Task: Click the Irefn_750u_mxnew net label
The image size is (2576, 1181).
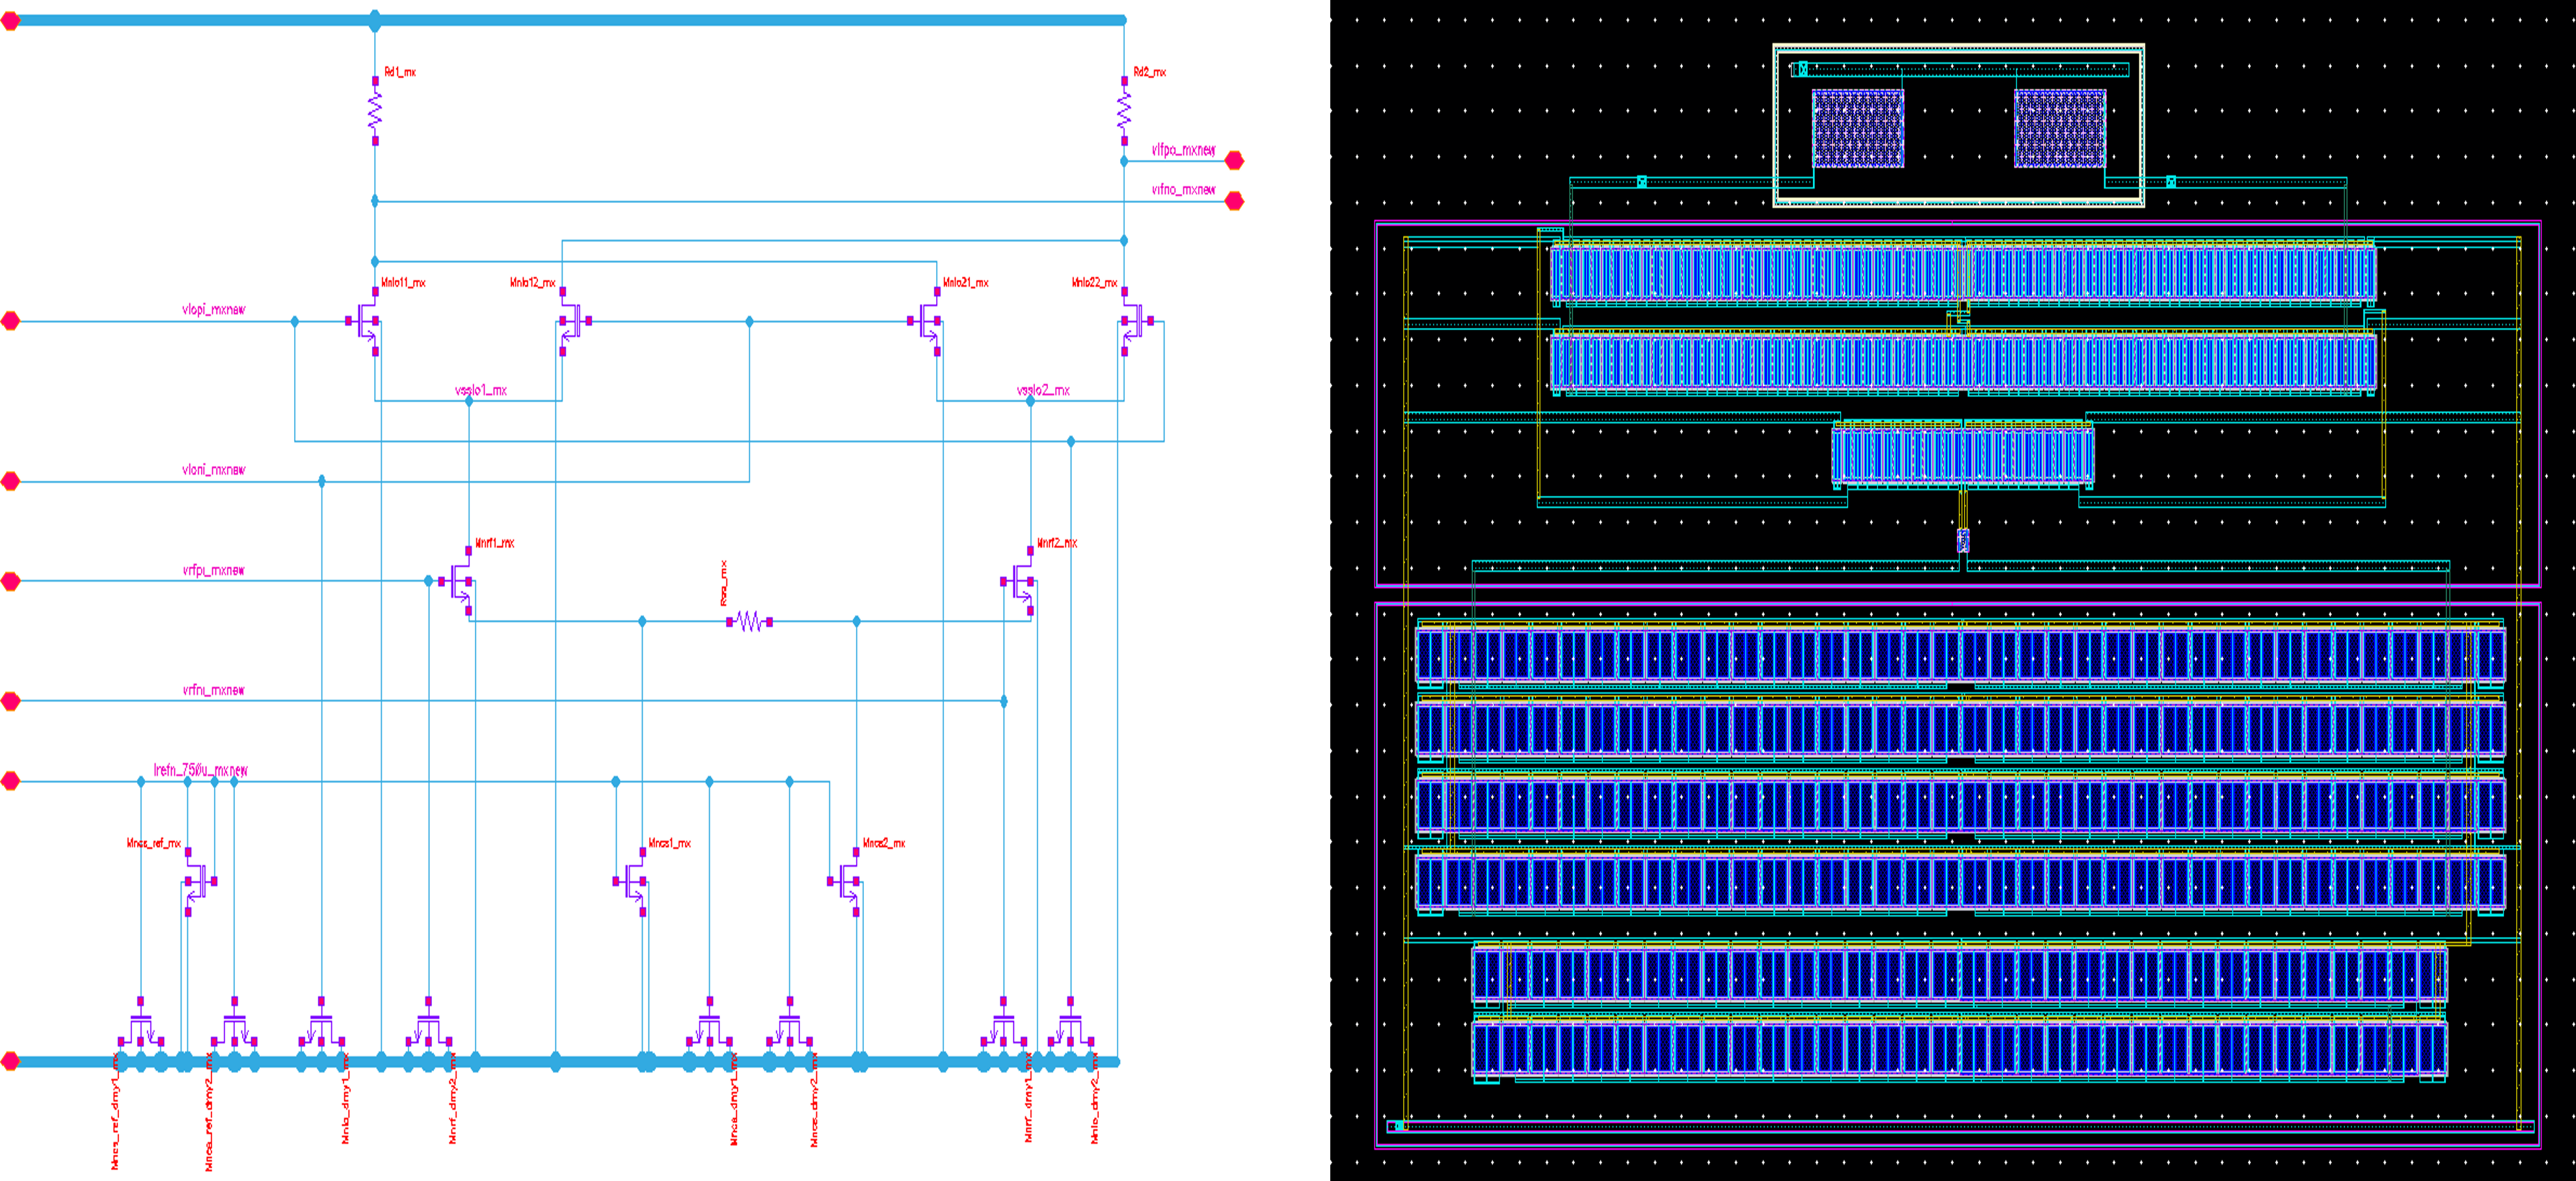Action: point(200,770)
